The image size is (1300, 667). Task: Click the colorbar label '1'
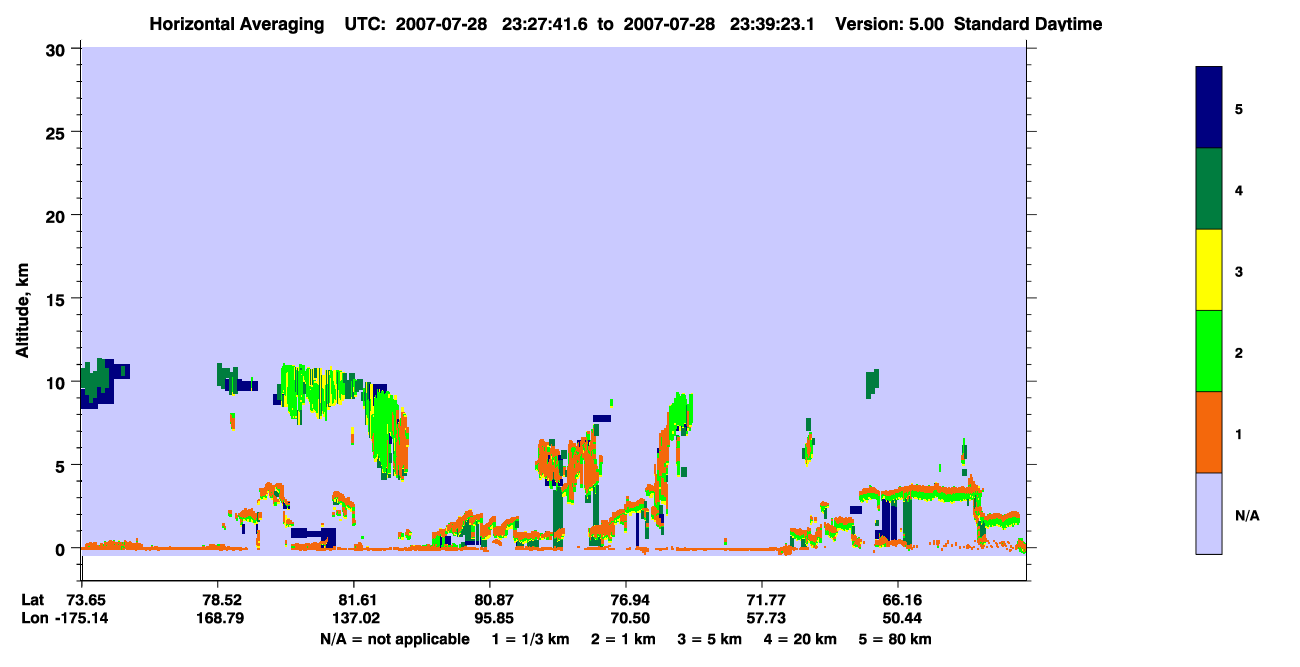point(1239,433)
